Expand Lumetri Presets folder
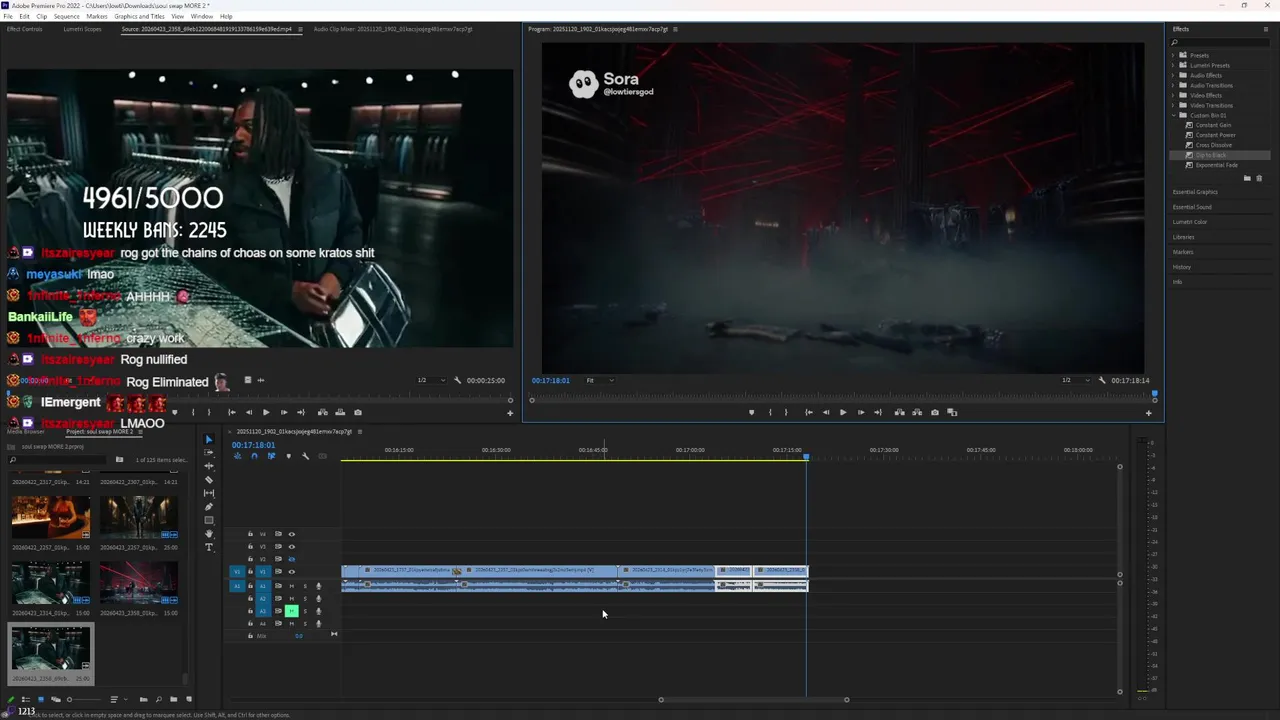Image resolution: width=1280 pixels, height=720 pixels. click(x=1174, y=65)
